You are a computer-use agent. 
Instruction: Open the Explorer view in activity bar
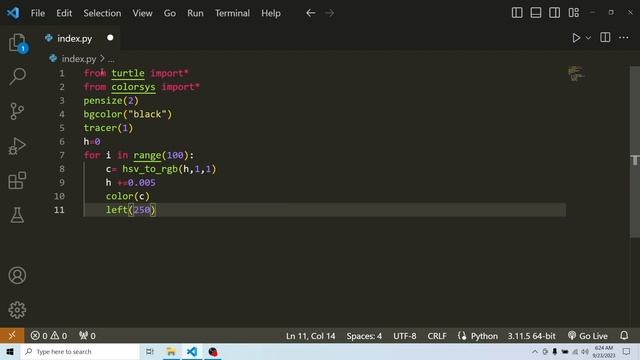[x=17, y=42]
